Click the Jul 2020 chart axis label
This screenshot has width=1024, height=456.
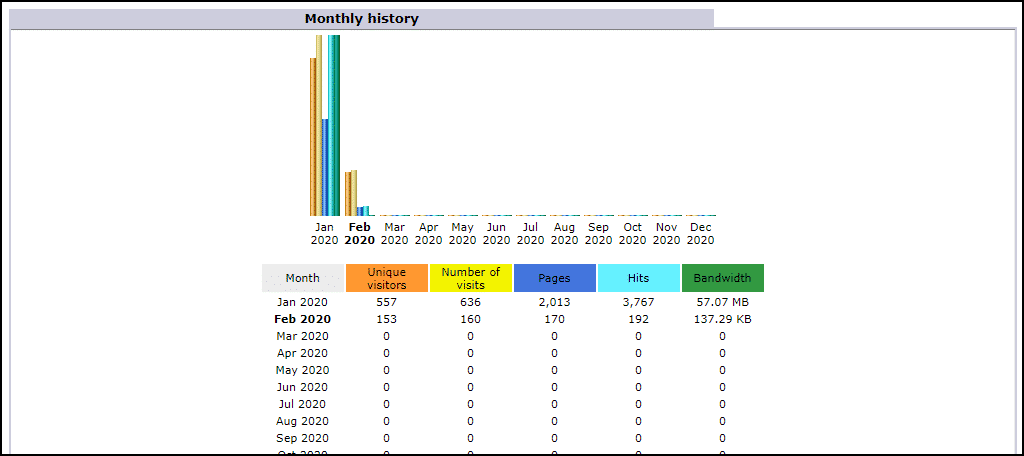pyautogui.click(x=530, y=233)
